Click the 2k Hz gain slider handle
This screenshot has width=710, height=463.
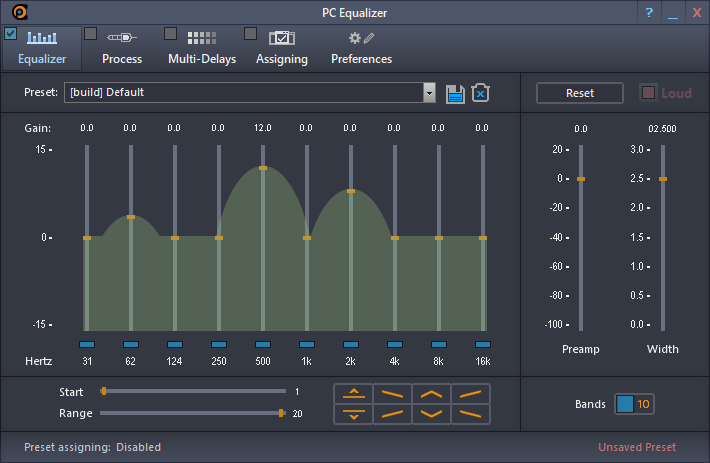[351, 191]
